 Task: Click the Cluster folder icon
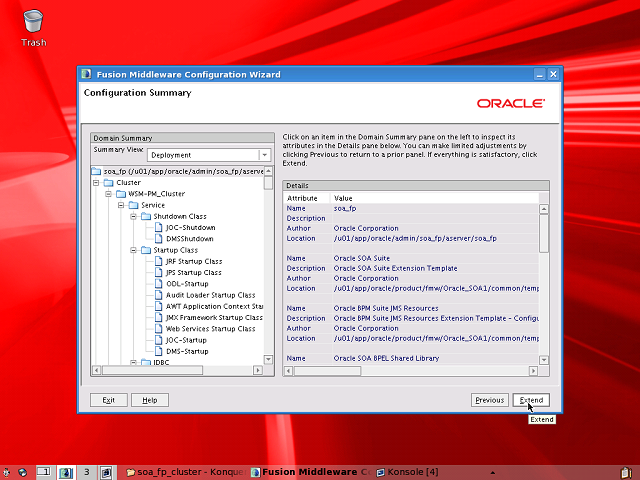(109, 182)
